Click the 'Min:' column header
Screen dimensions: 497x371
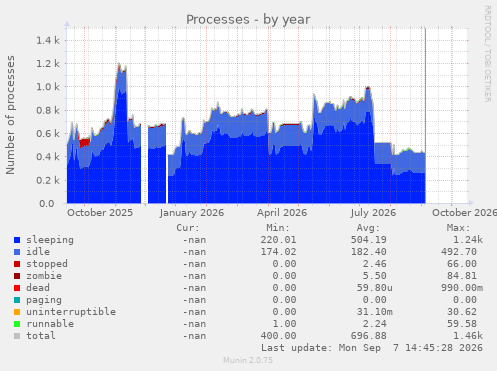tap(278, 228)
